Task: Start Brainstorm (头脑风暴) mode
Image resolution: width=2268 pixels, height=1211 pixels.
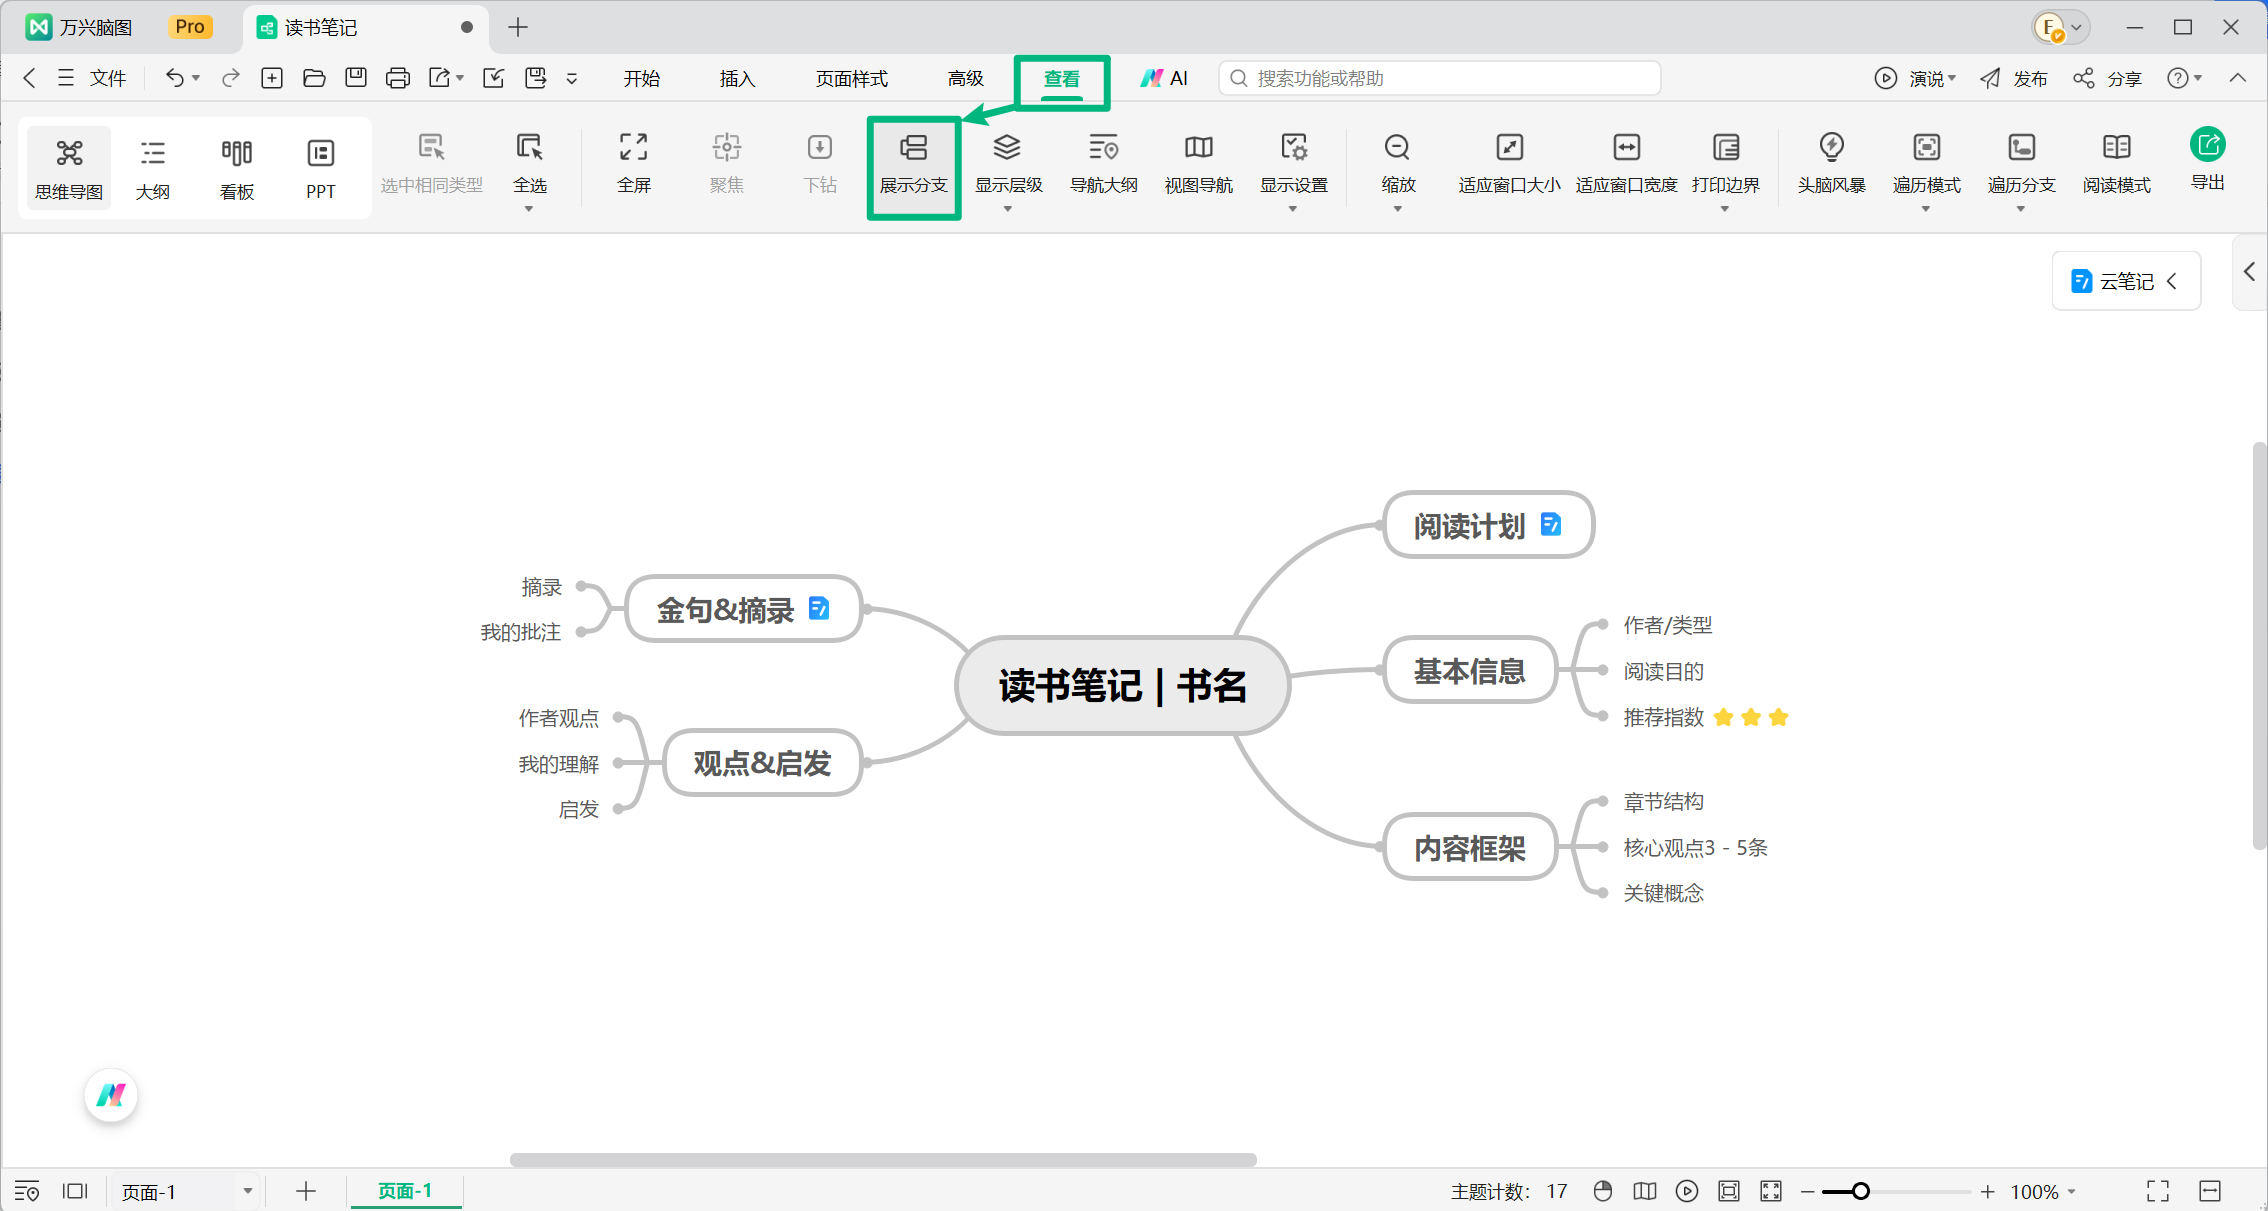Action: coord(1831,163)
